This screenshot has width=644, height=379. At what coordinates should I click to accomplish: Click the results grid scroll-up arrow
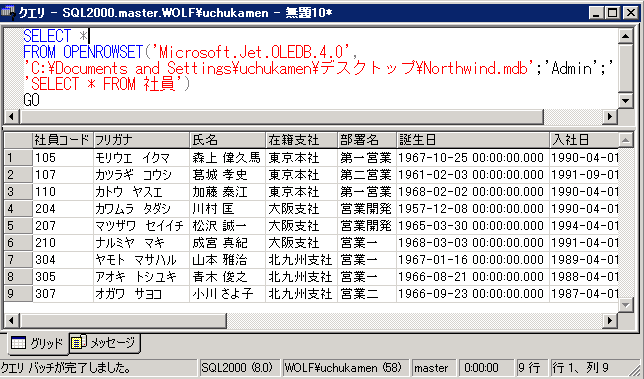(625, 140)
